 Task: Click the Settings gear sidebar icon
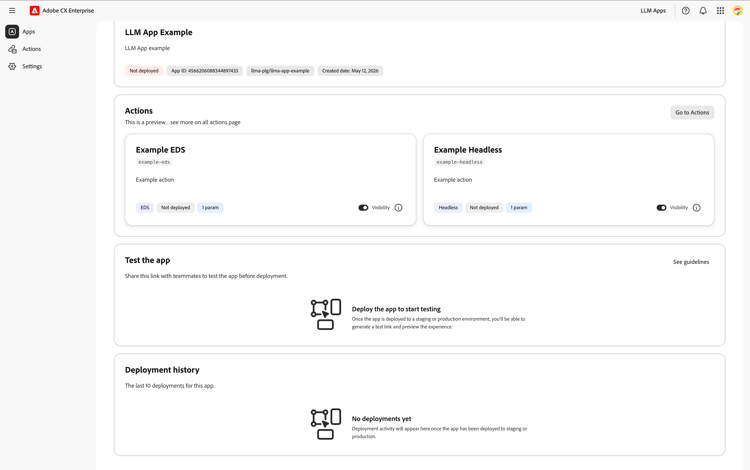12,66
